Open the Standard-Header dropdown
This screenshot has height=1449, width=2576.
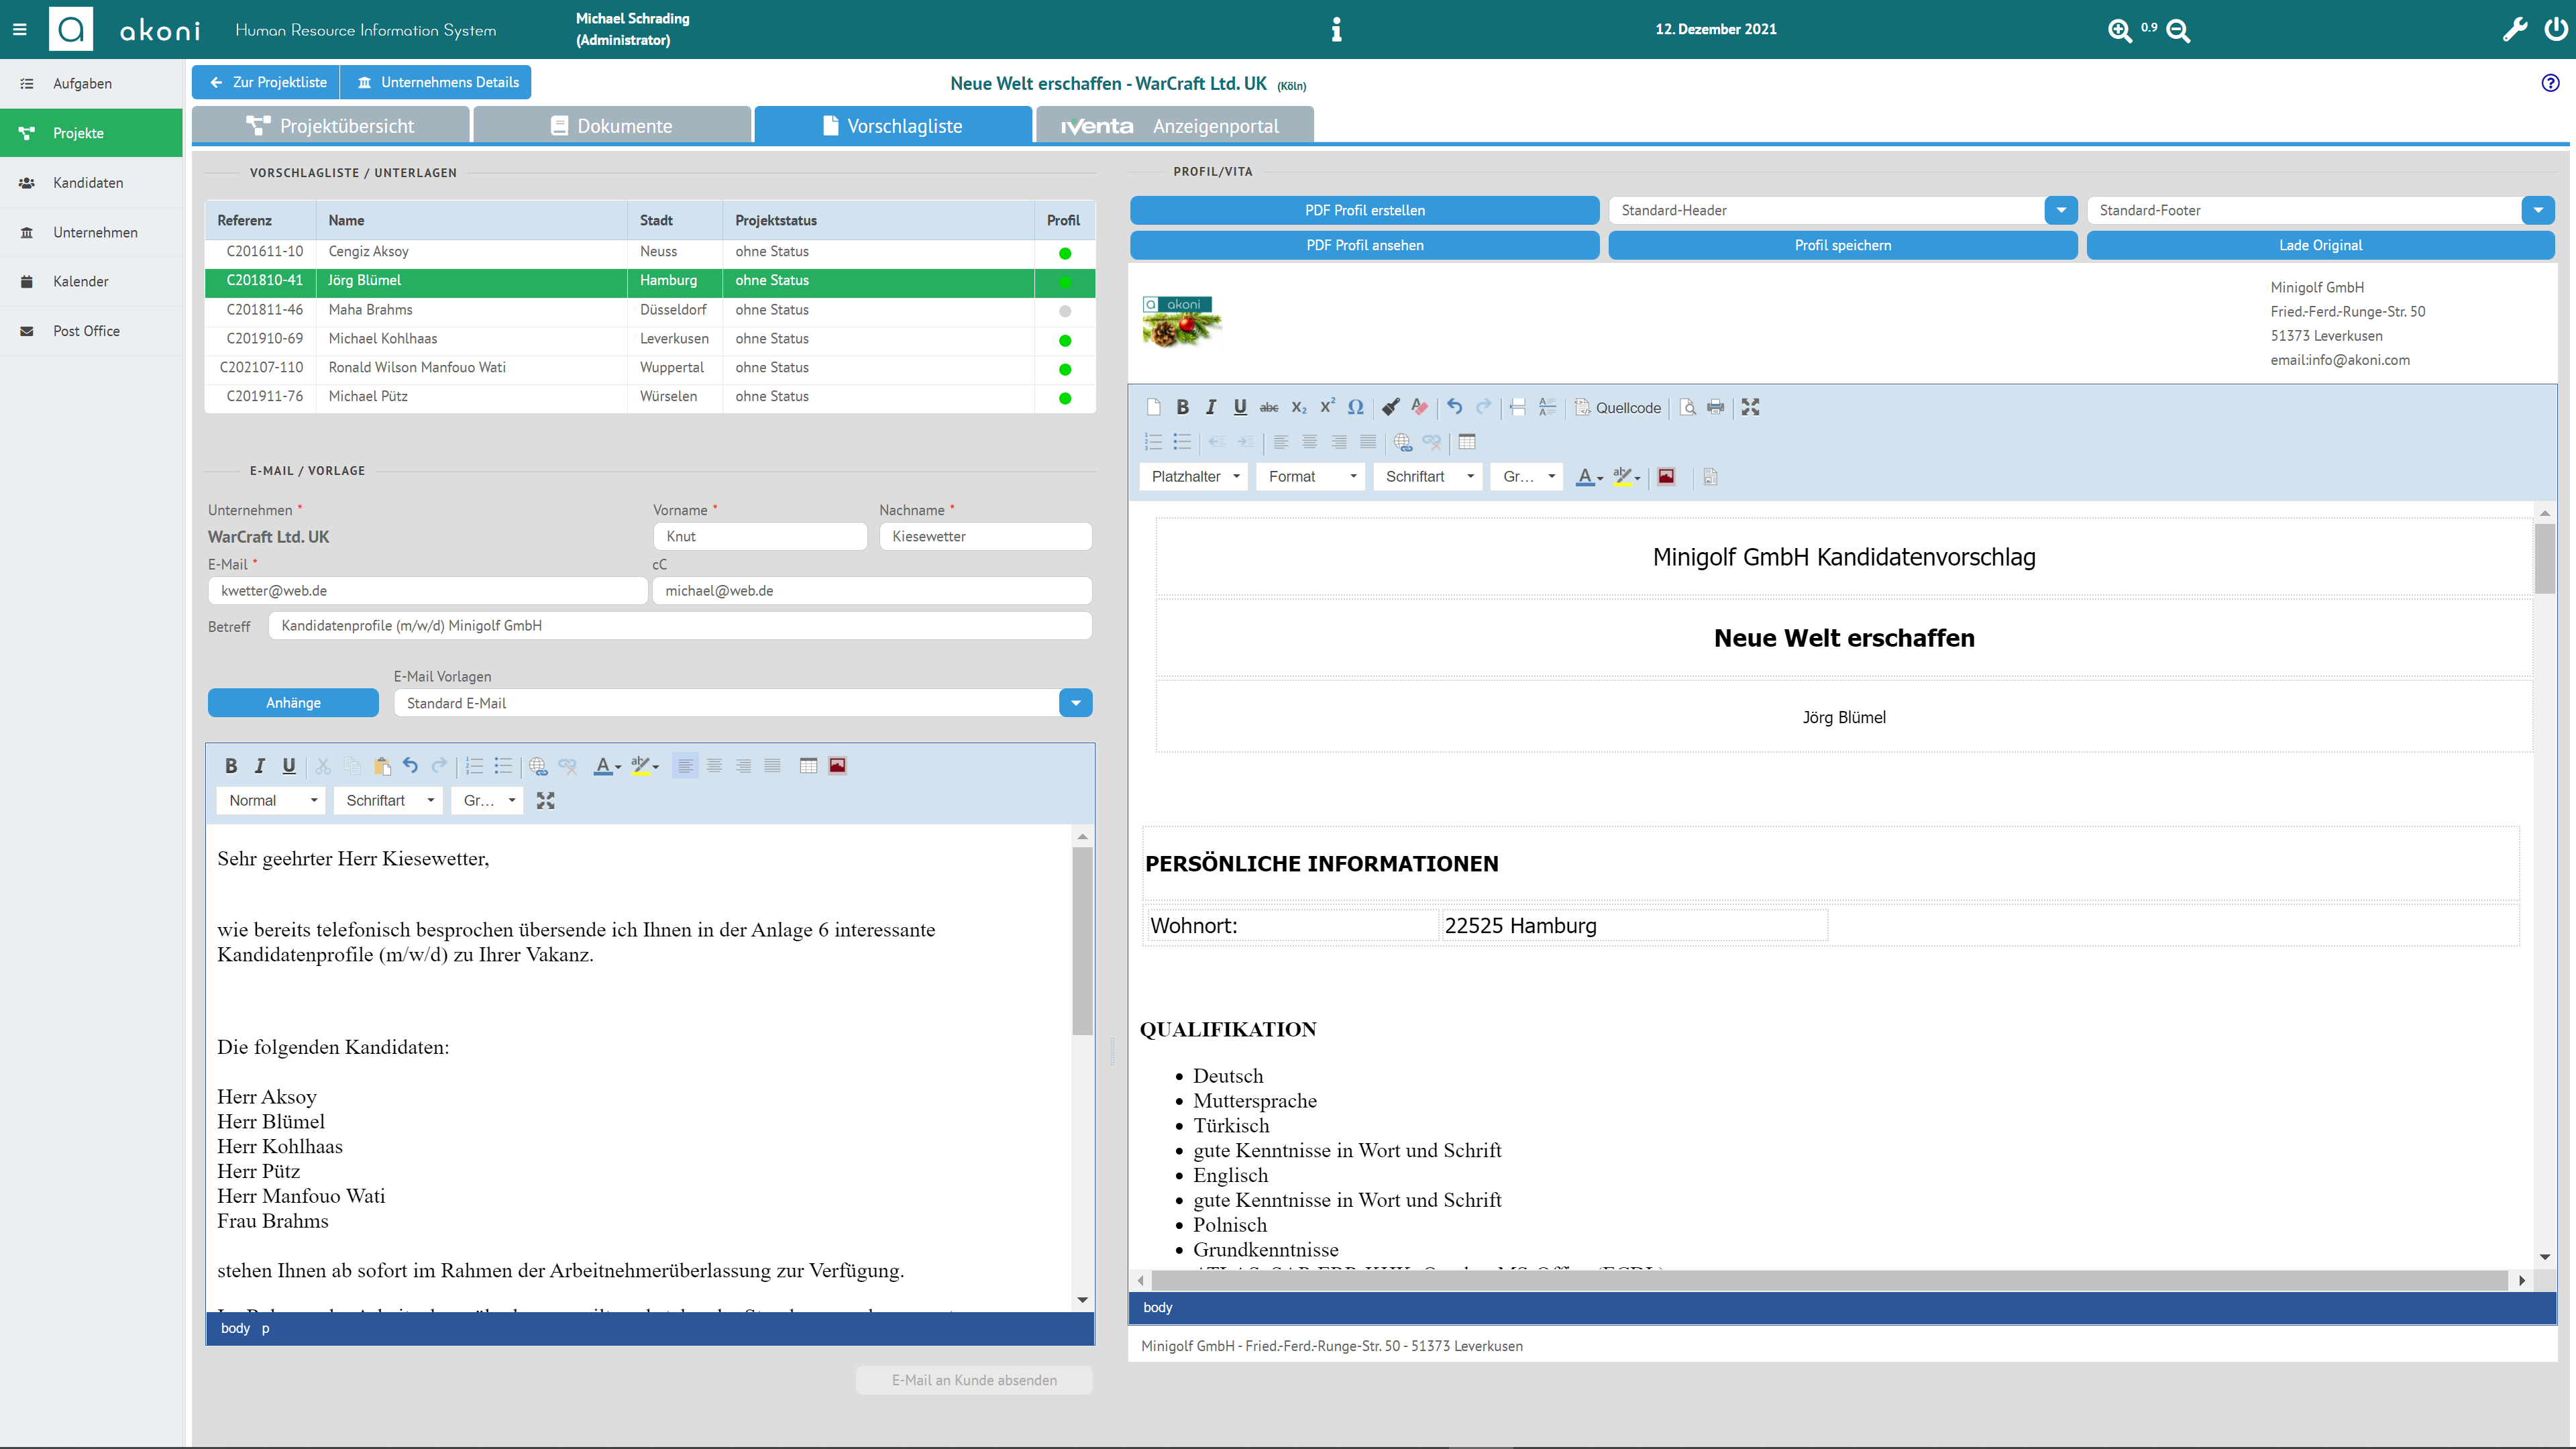click(x=2061, y=210)
